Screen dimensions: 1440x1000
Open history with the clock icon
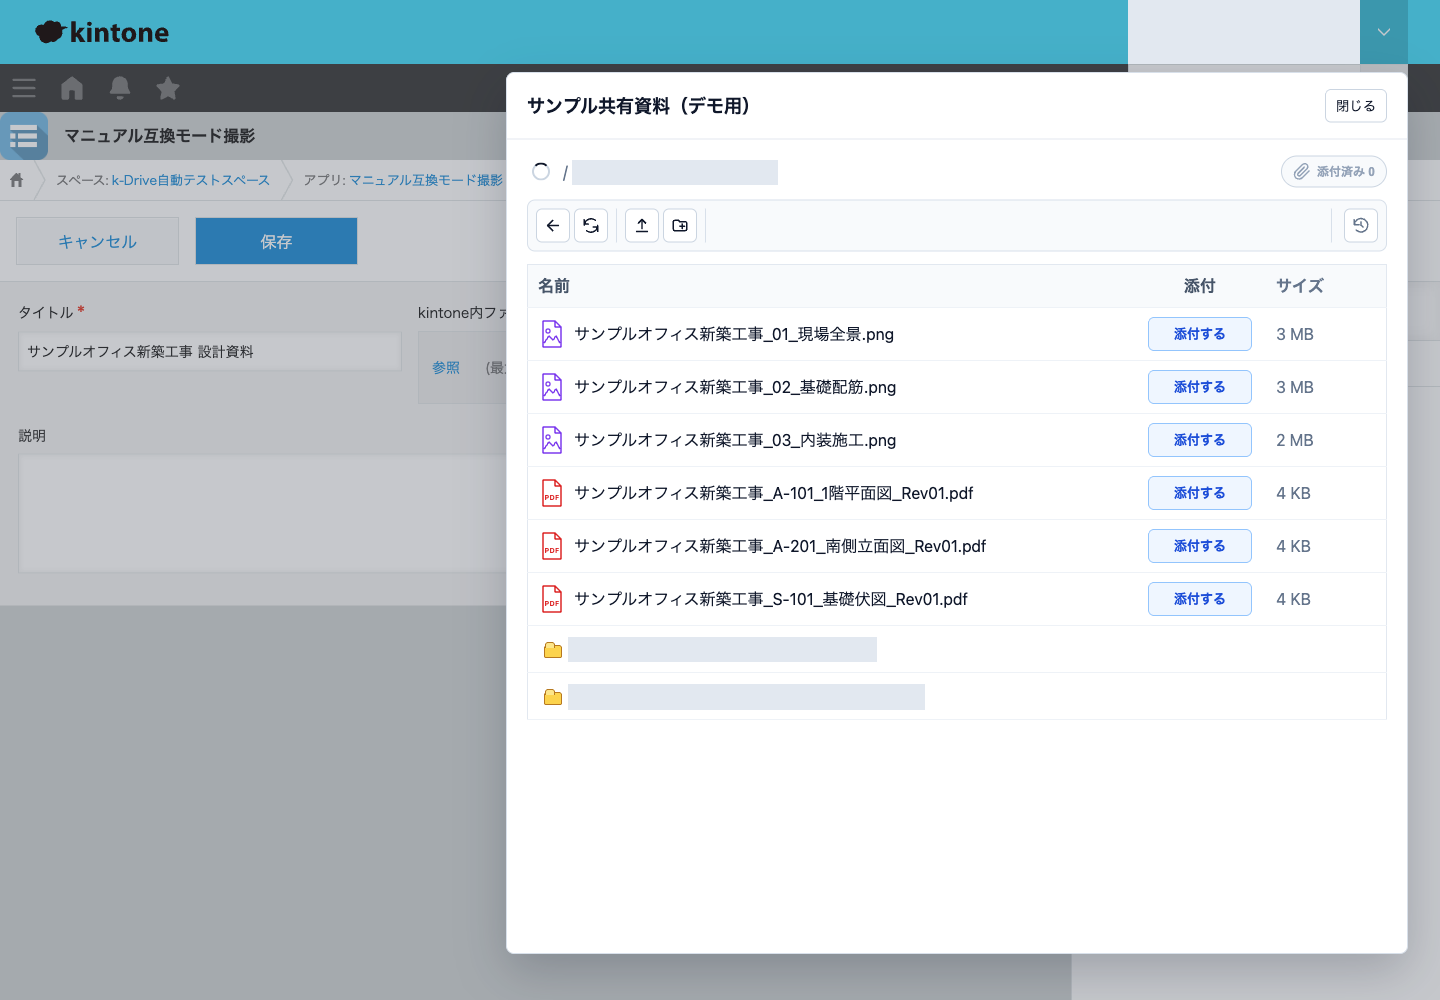coord(1361,226)
